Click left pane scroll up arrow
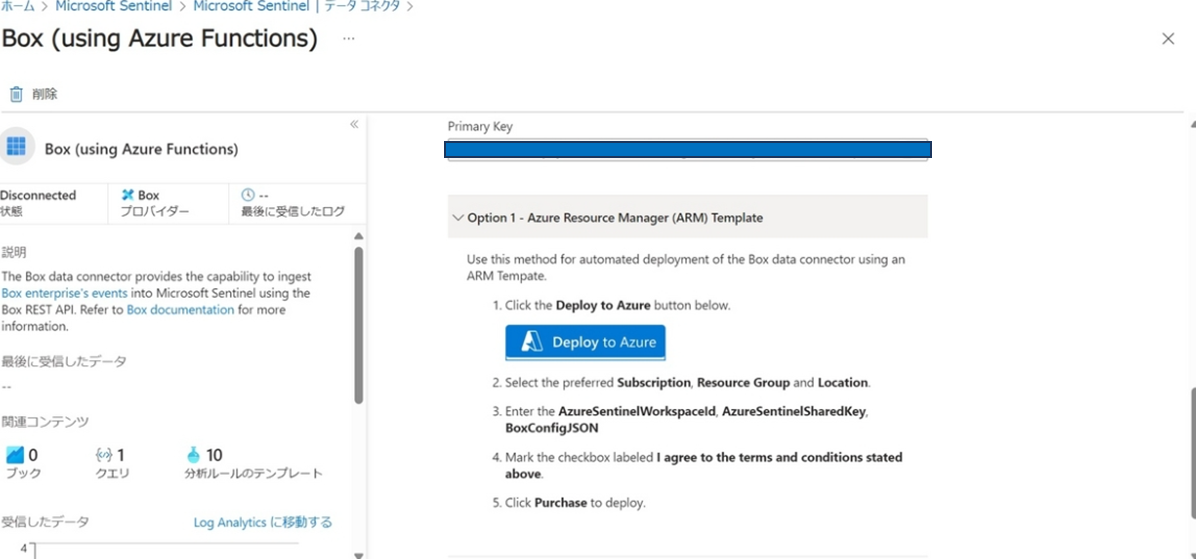Screen dimensions: 1196x559 coord(359,235)
